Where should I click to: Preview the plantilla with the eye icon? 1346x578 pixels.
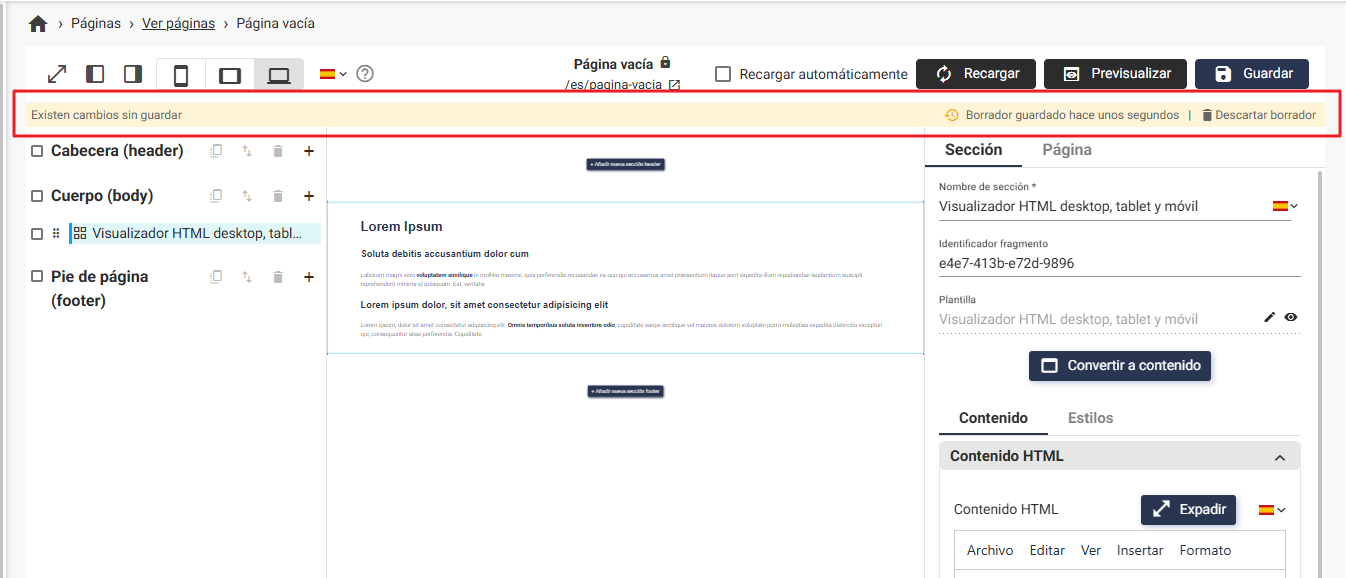point(1291,317)
